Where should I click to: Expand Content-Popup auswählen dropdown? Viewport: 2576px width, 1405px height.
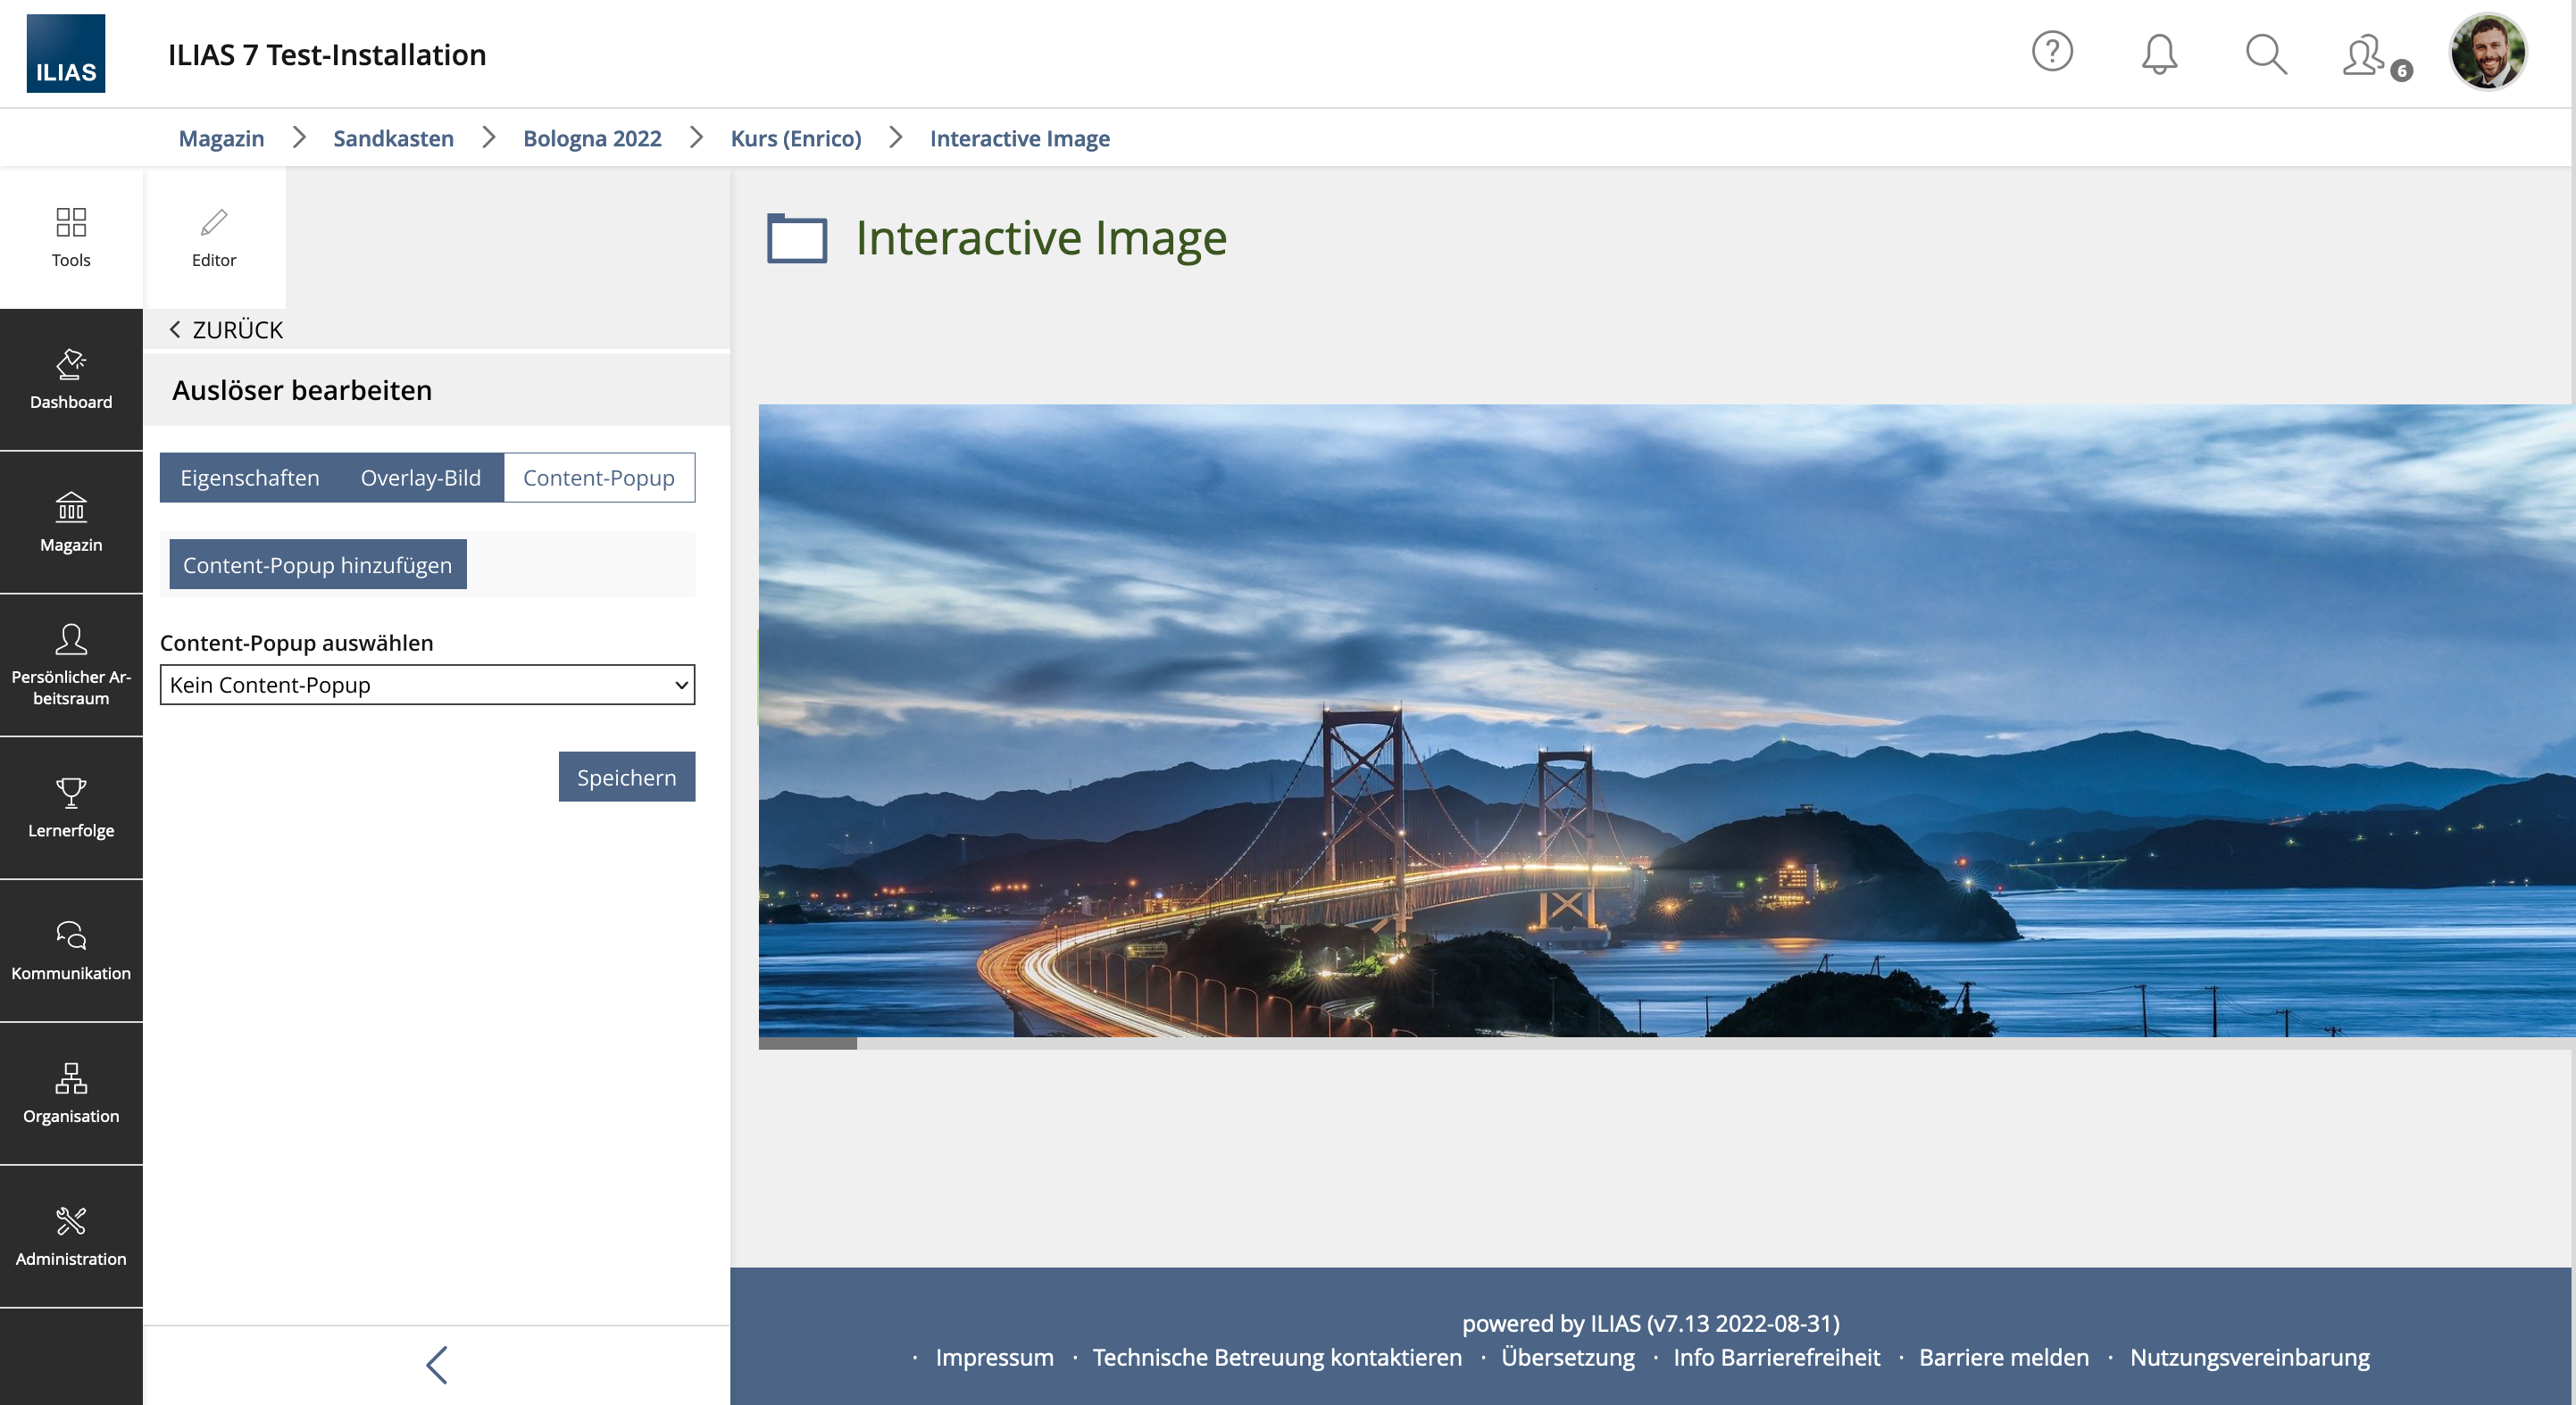427,685
